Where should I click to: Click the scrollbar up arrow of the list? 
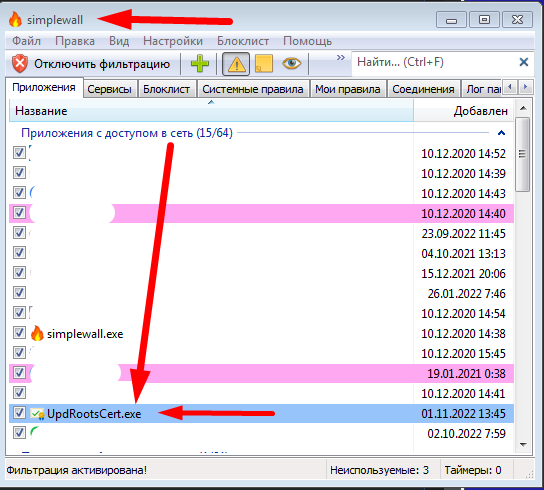click(523, 108)
